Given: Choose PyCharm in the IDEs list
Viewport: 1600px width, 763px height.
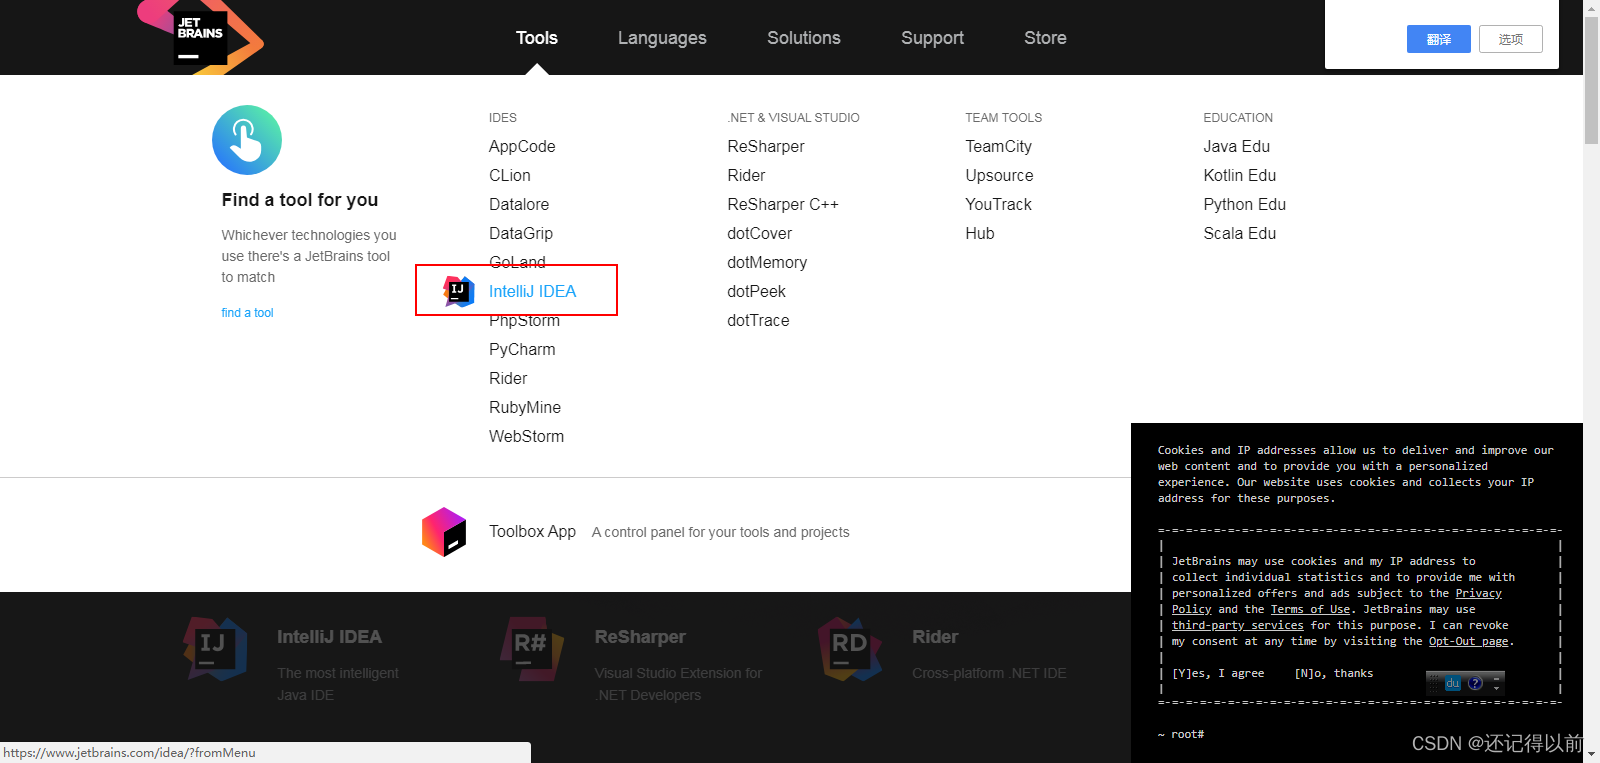Looking at the screenshot, I should coord(522,349).
